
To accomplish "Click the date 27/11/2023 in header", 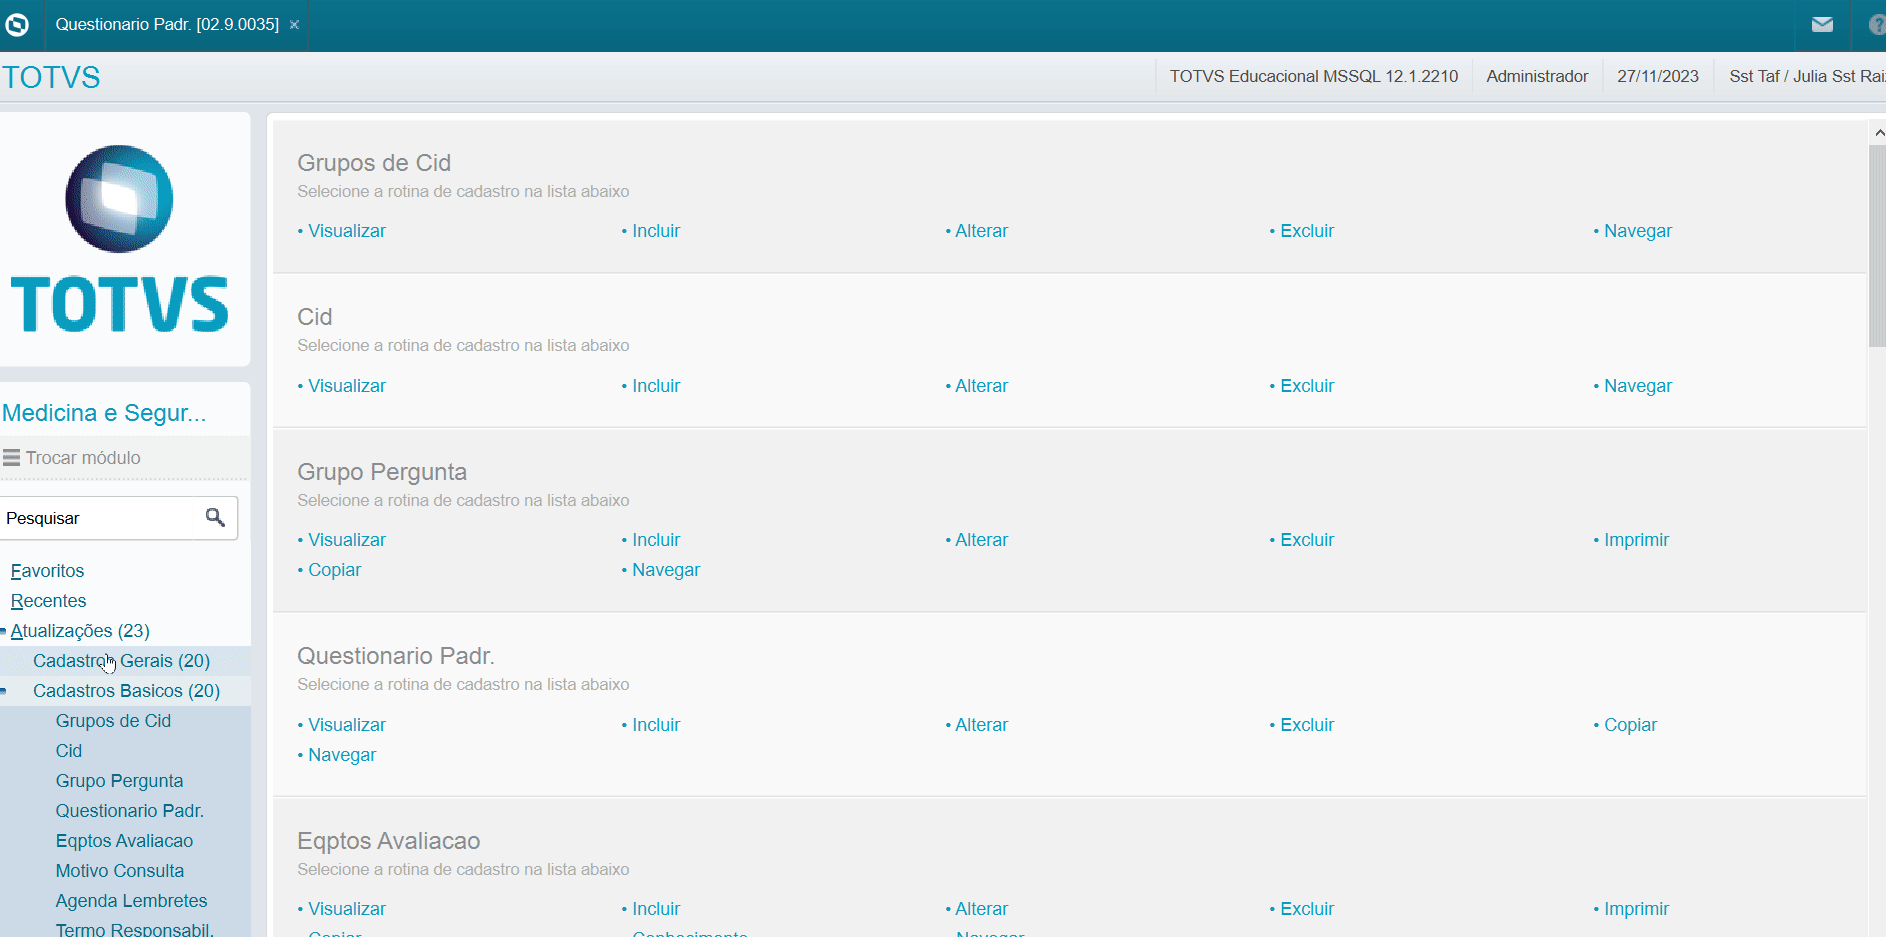I will (1658, 76).
